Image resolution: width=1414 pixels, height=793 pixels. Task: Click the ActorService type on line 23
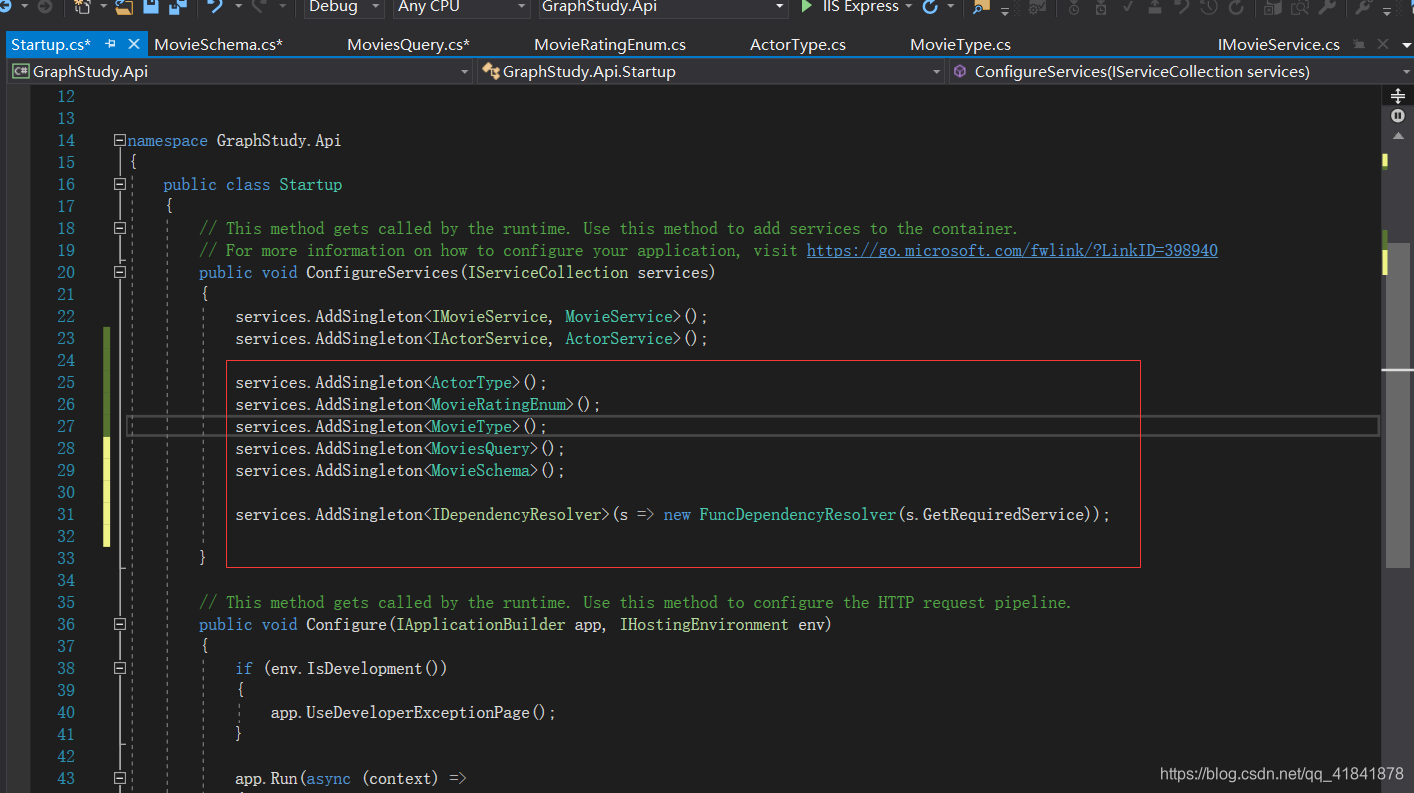(619, 339)
